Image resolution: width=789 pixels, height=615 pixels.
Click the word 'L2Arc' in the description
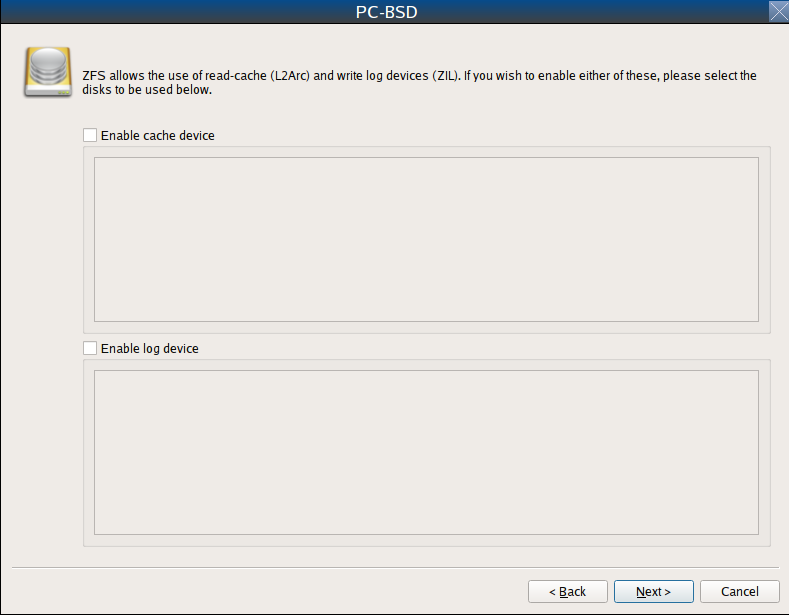pos(290,75)
